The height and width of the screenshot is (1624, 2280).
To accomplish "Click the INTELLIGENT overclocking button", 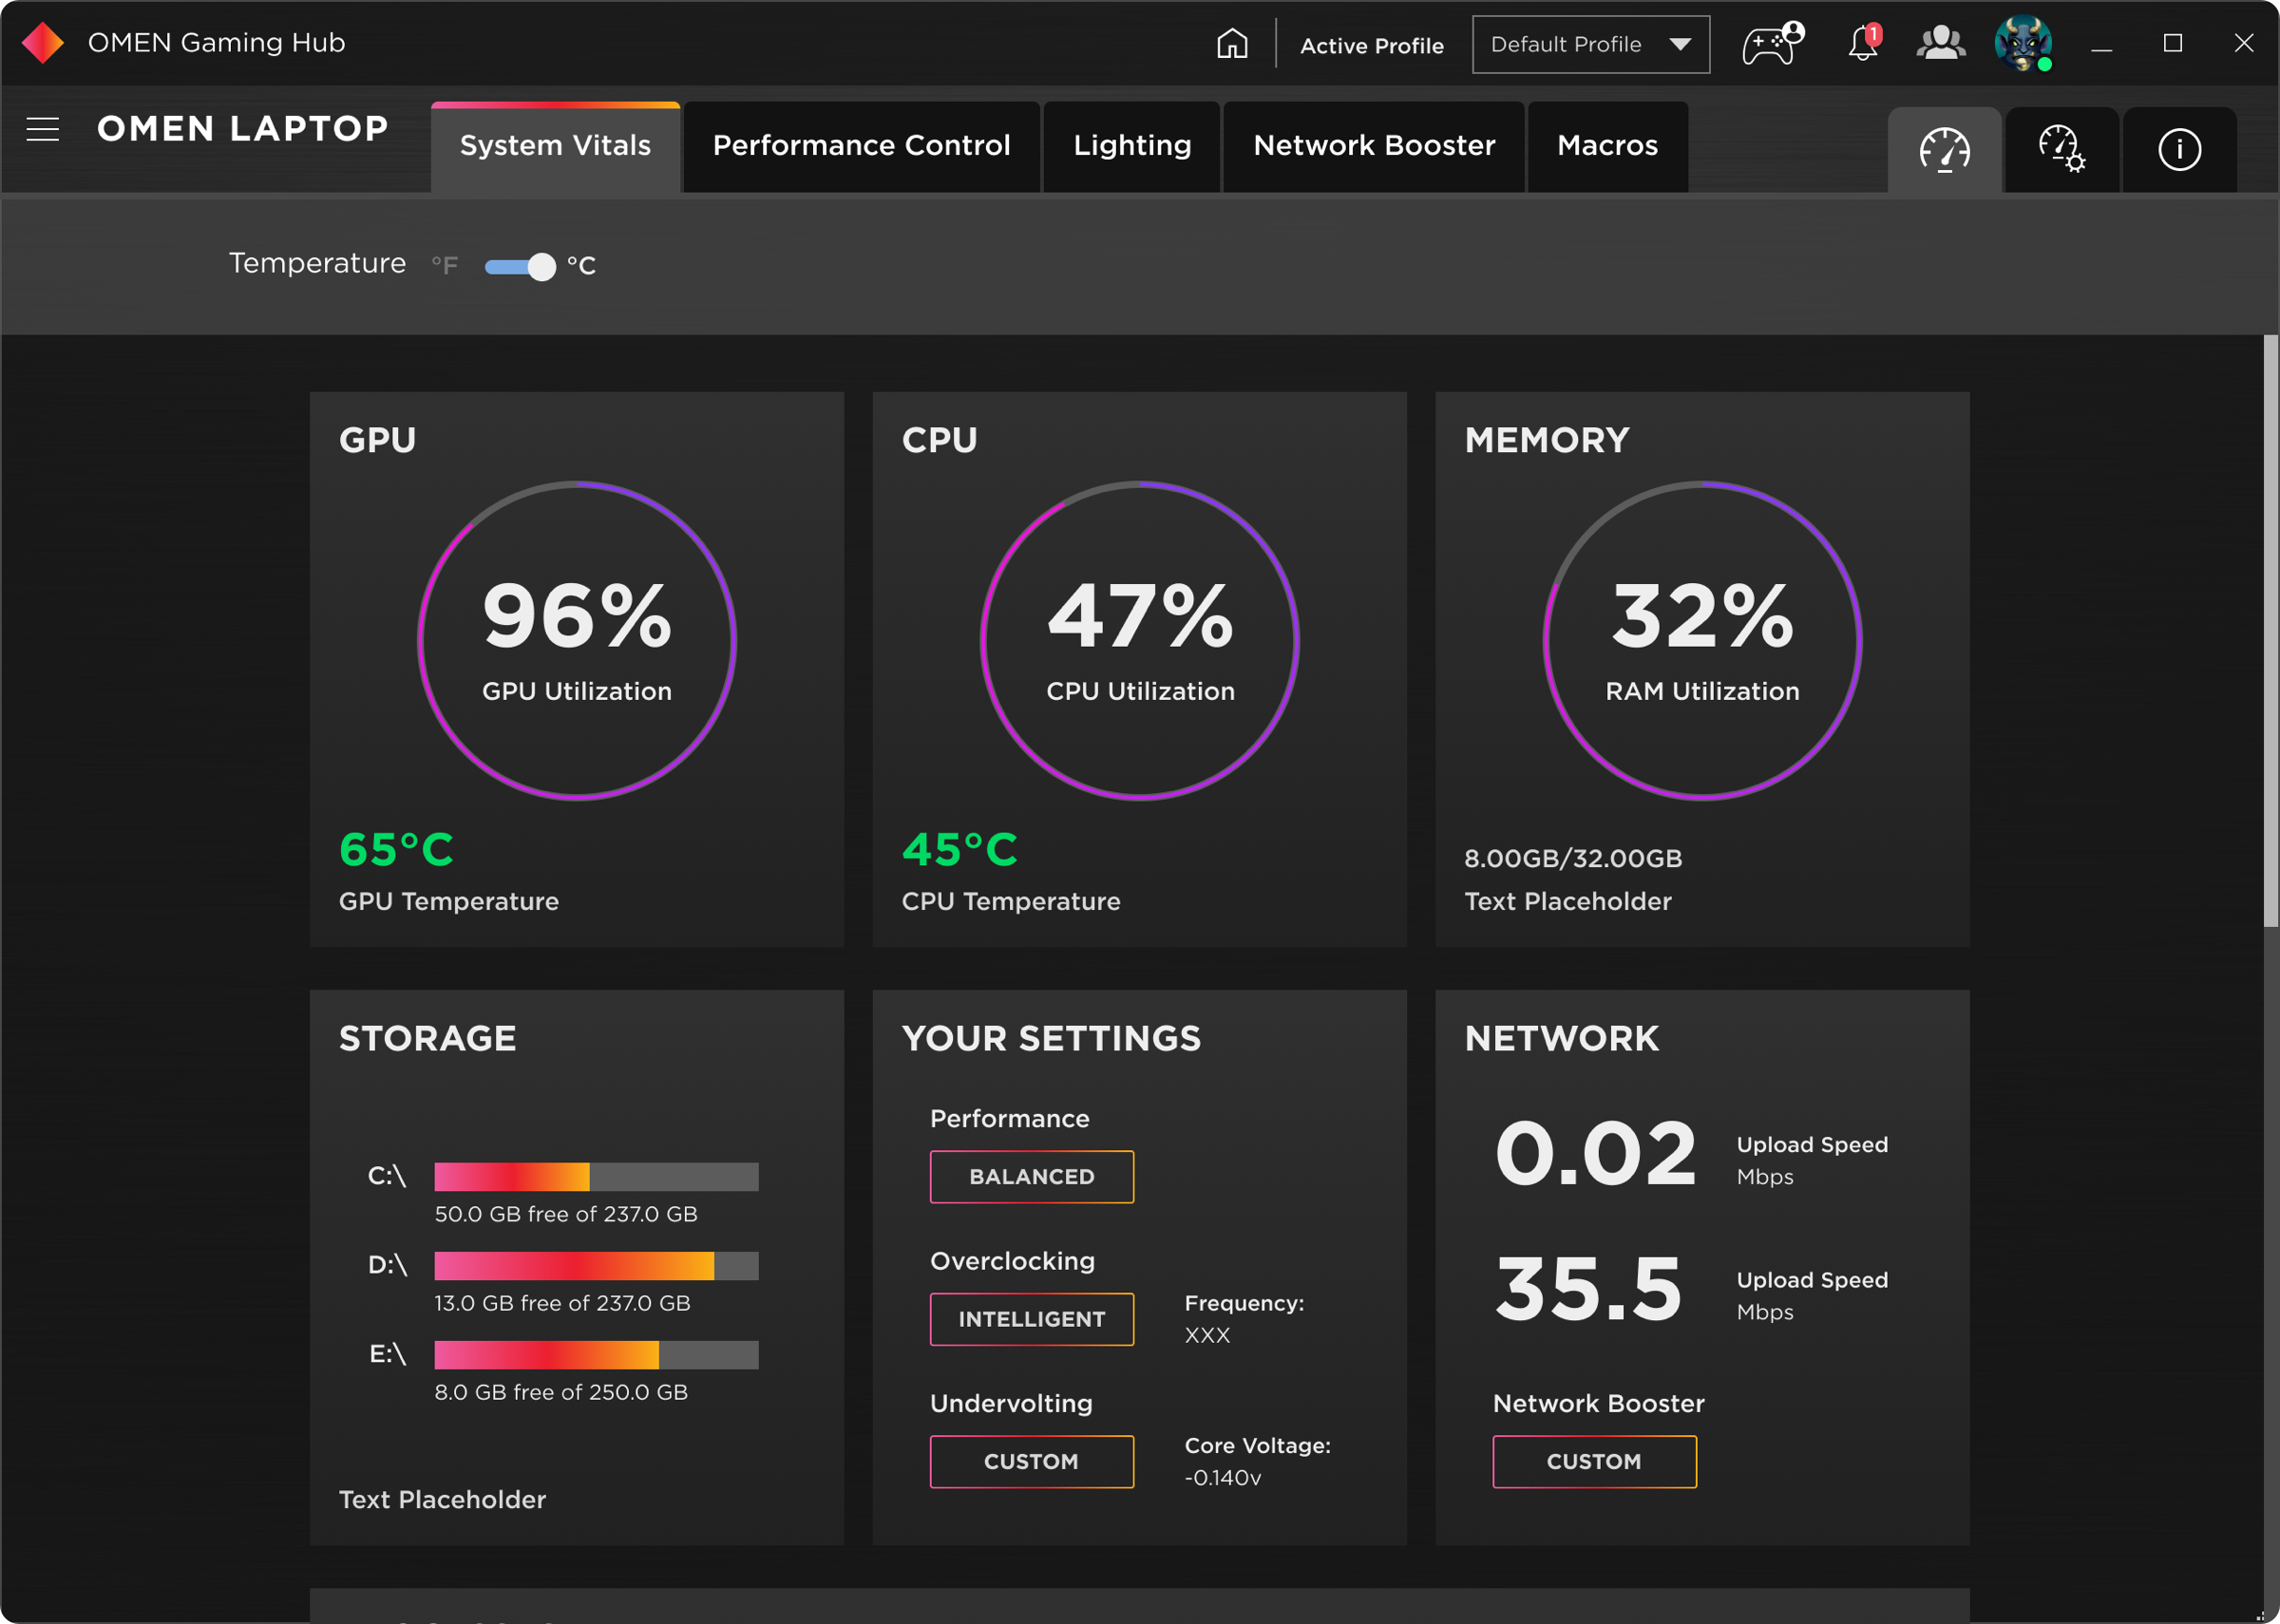I will coord(1031,1319).
